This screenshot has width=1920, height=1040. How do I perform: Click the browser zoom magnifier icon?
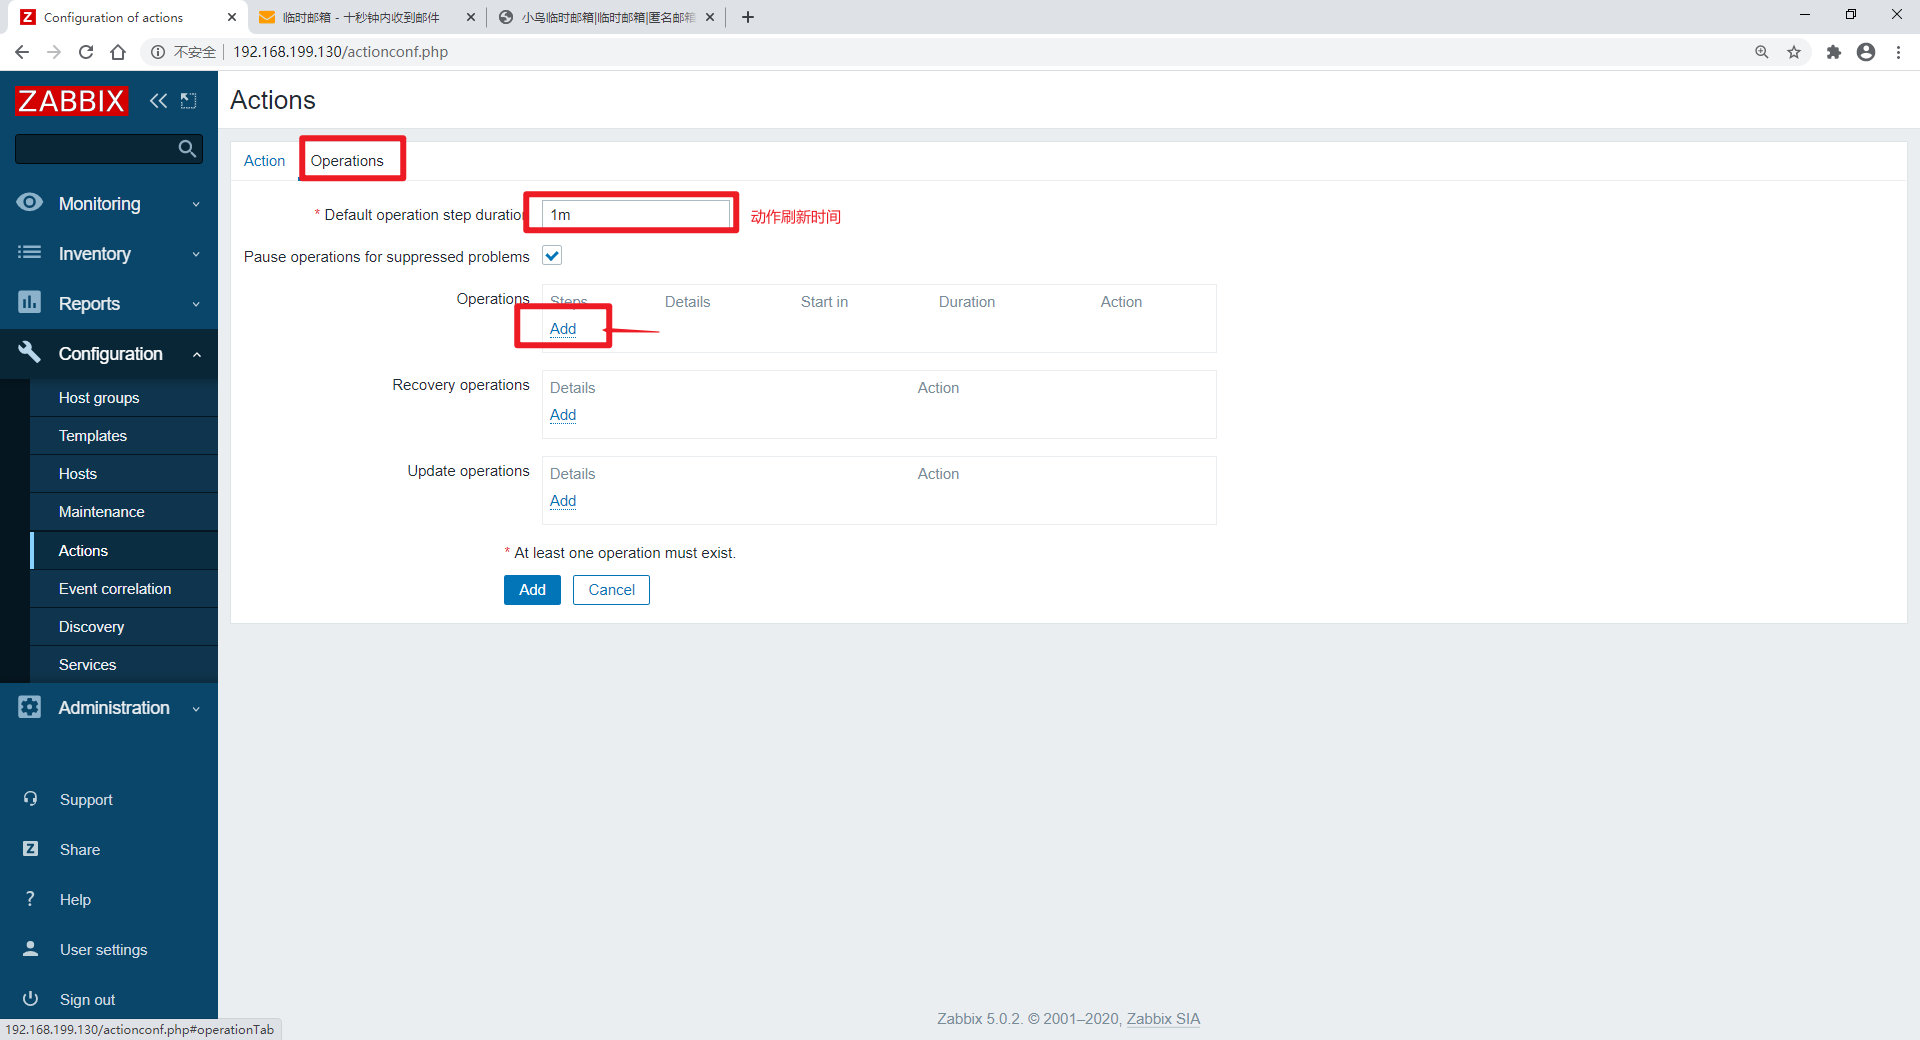tap(1762, 52)
